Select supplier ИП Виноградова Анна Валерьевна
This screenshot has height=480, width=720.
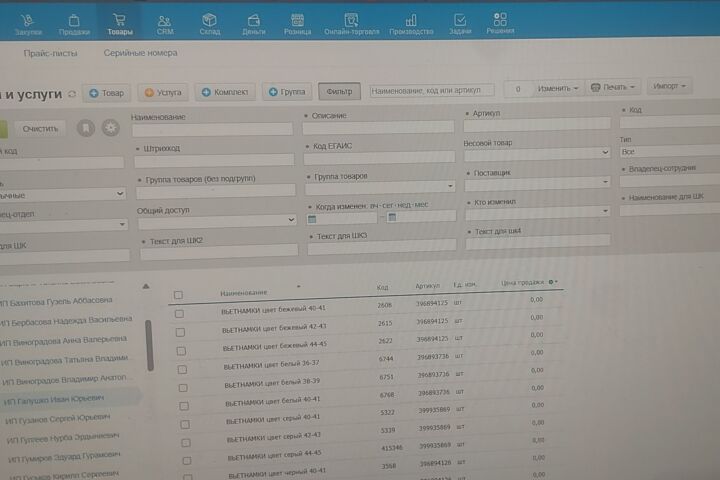64,340
